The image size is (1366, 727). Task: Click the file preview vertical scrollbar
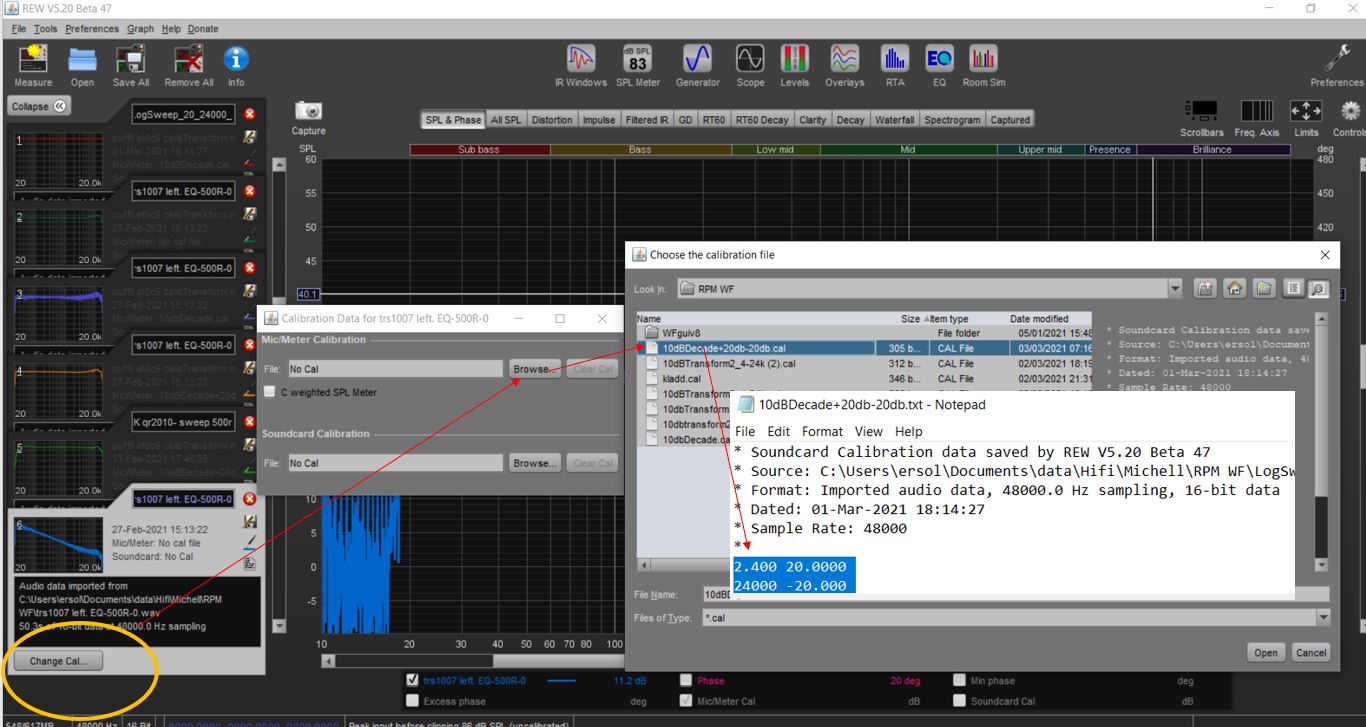tap(1321, 442)
